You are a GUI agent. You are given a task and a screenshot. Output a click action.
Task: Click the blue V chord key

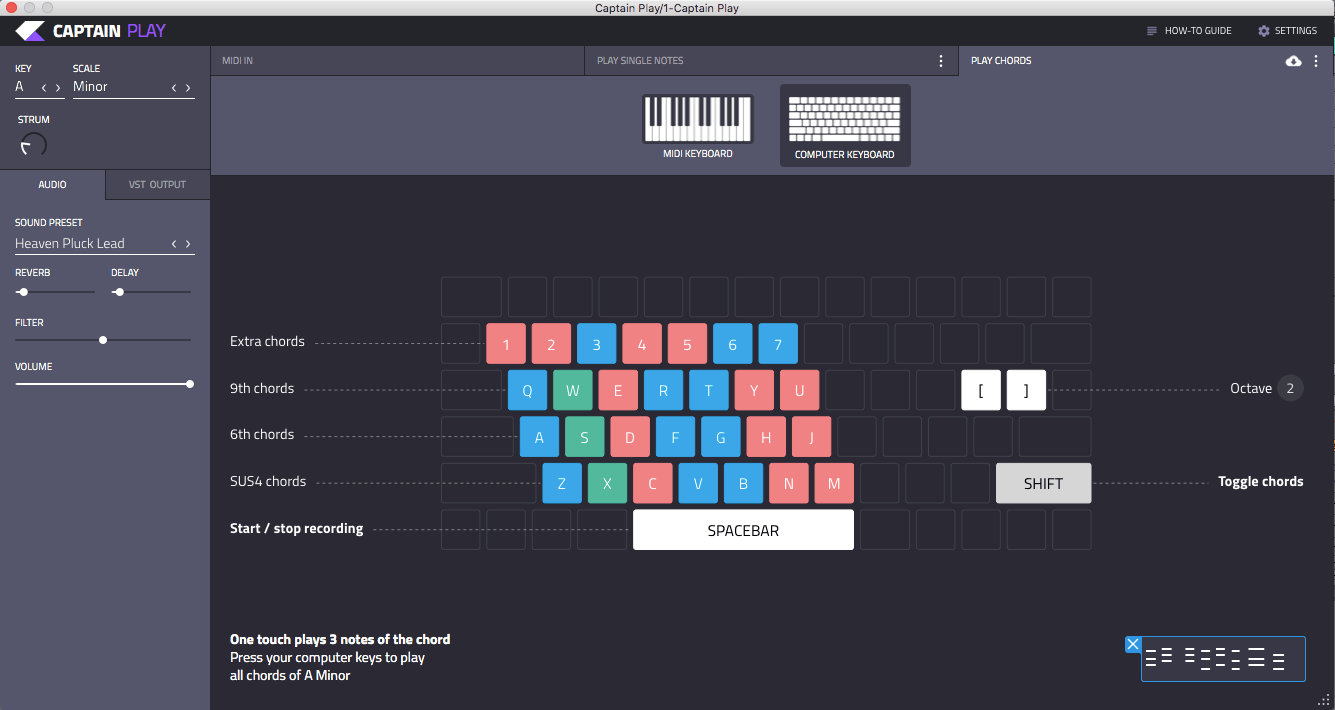[x=698, y=483]
